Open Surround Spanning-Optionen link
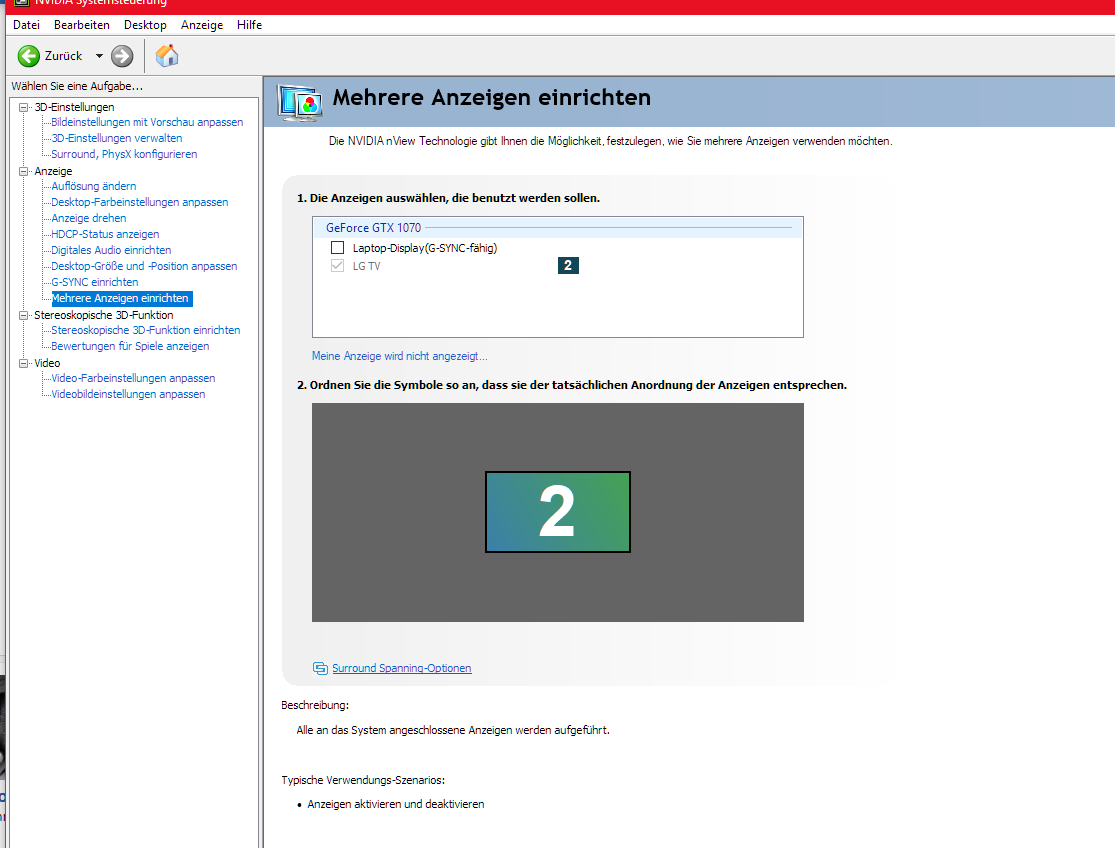This screenshot has width=1115, height=848. pos(402,668)
